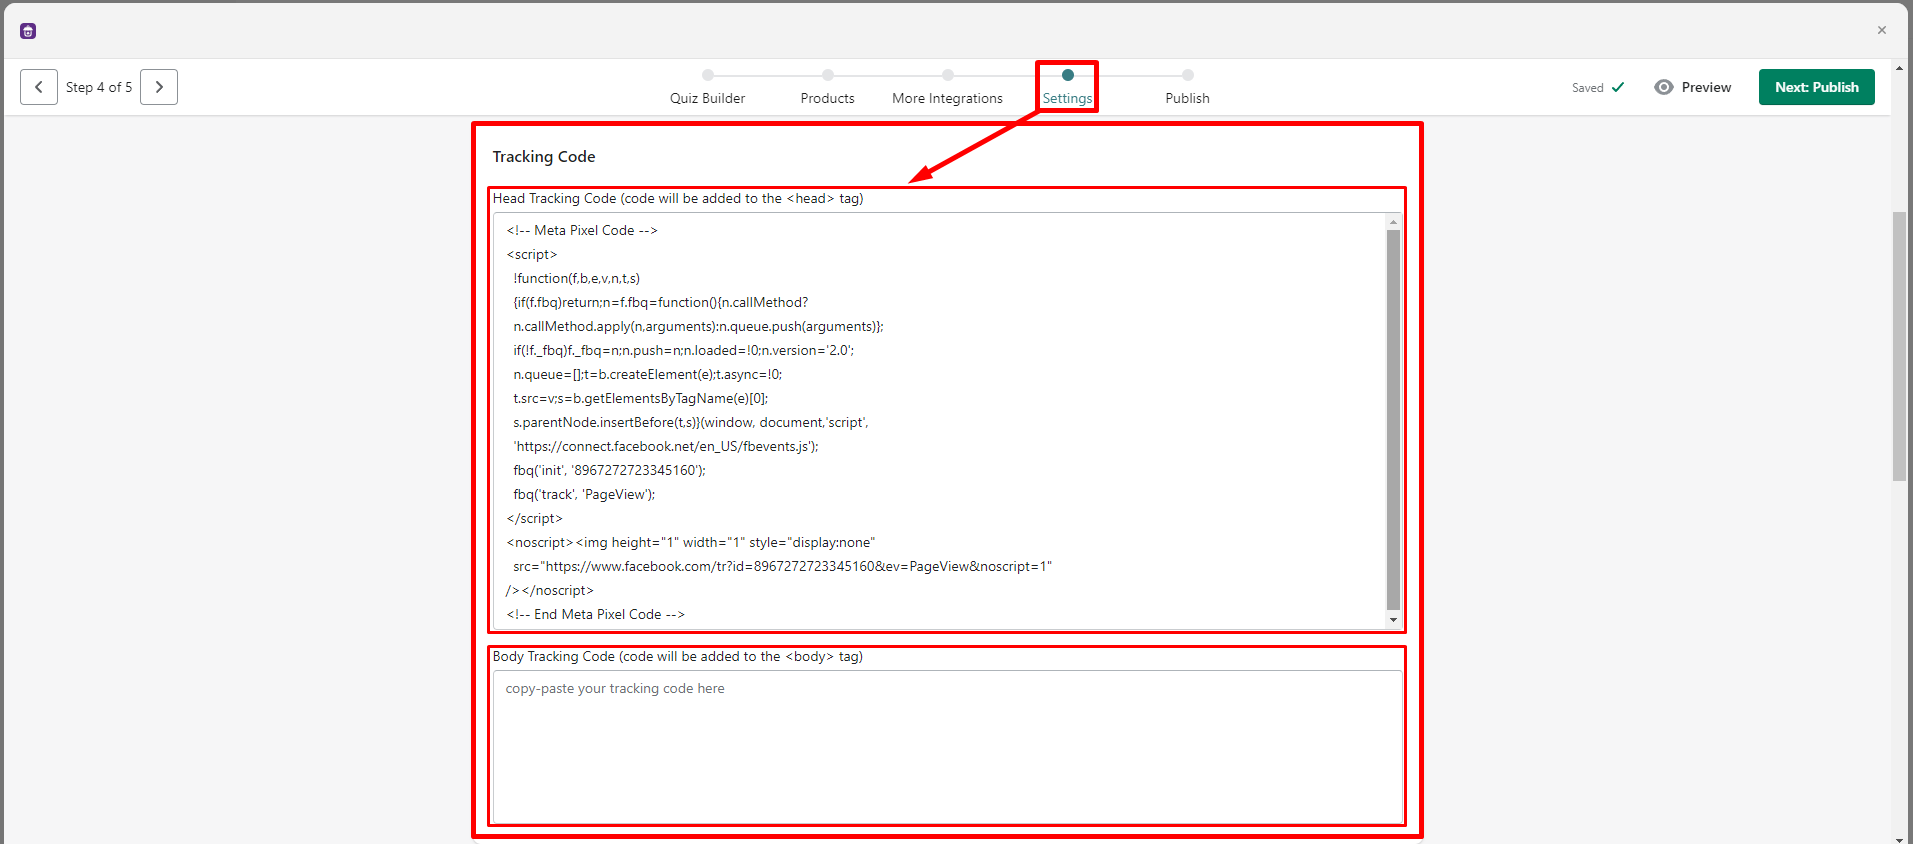Click the 's.parentNode.insertBefore' line
This screenshot has height=844, width=1913.
pyautogui.click(x=690, y=422)
